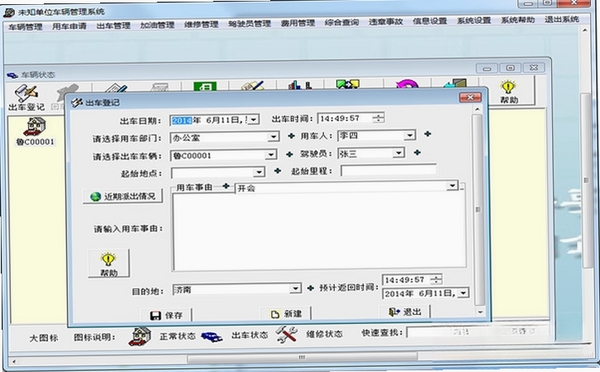Screen dimensions: 600x372
Task: Click plus icon next to 驾驶员 dropdown
Action: coord(417,152)
